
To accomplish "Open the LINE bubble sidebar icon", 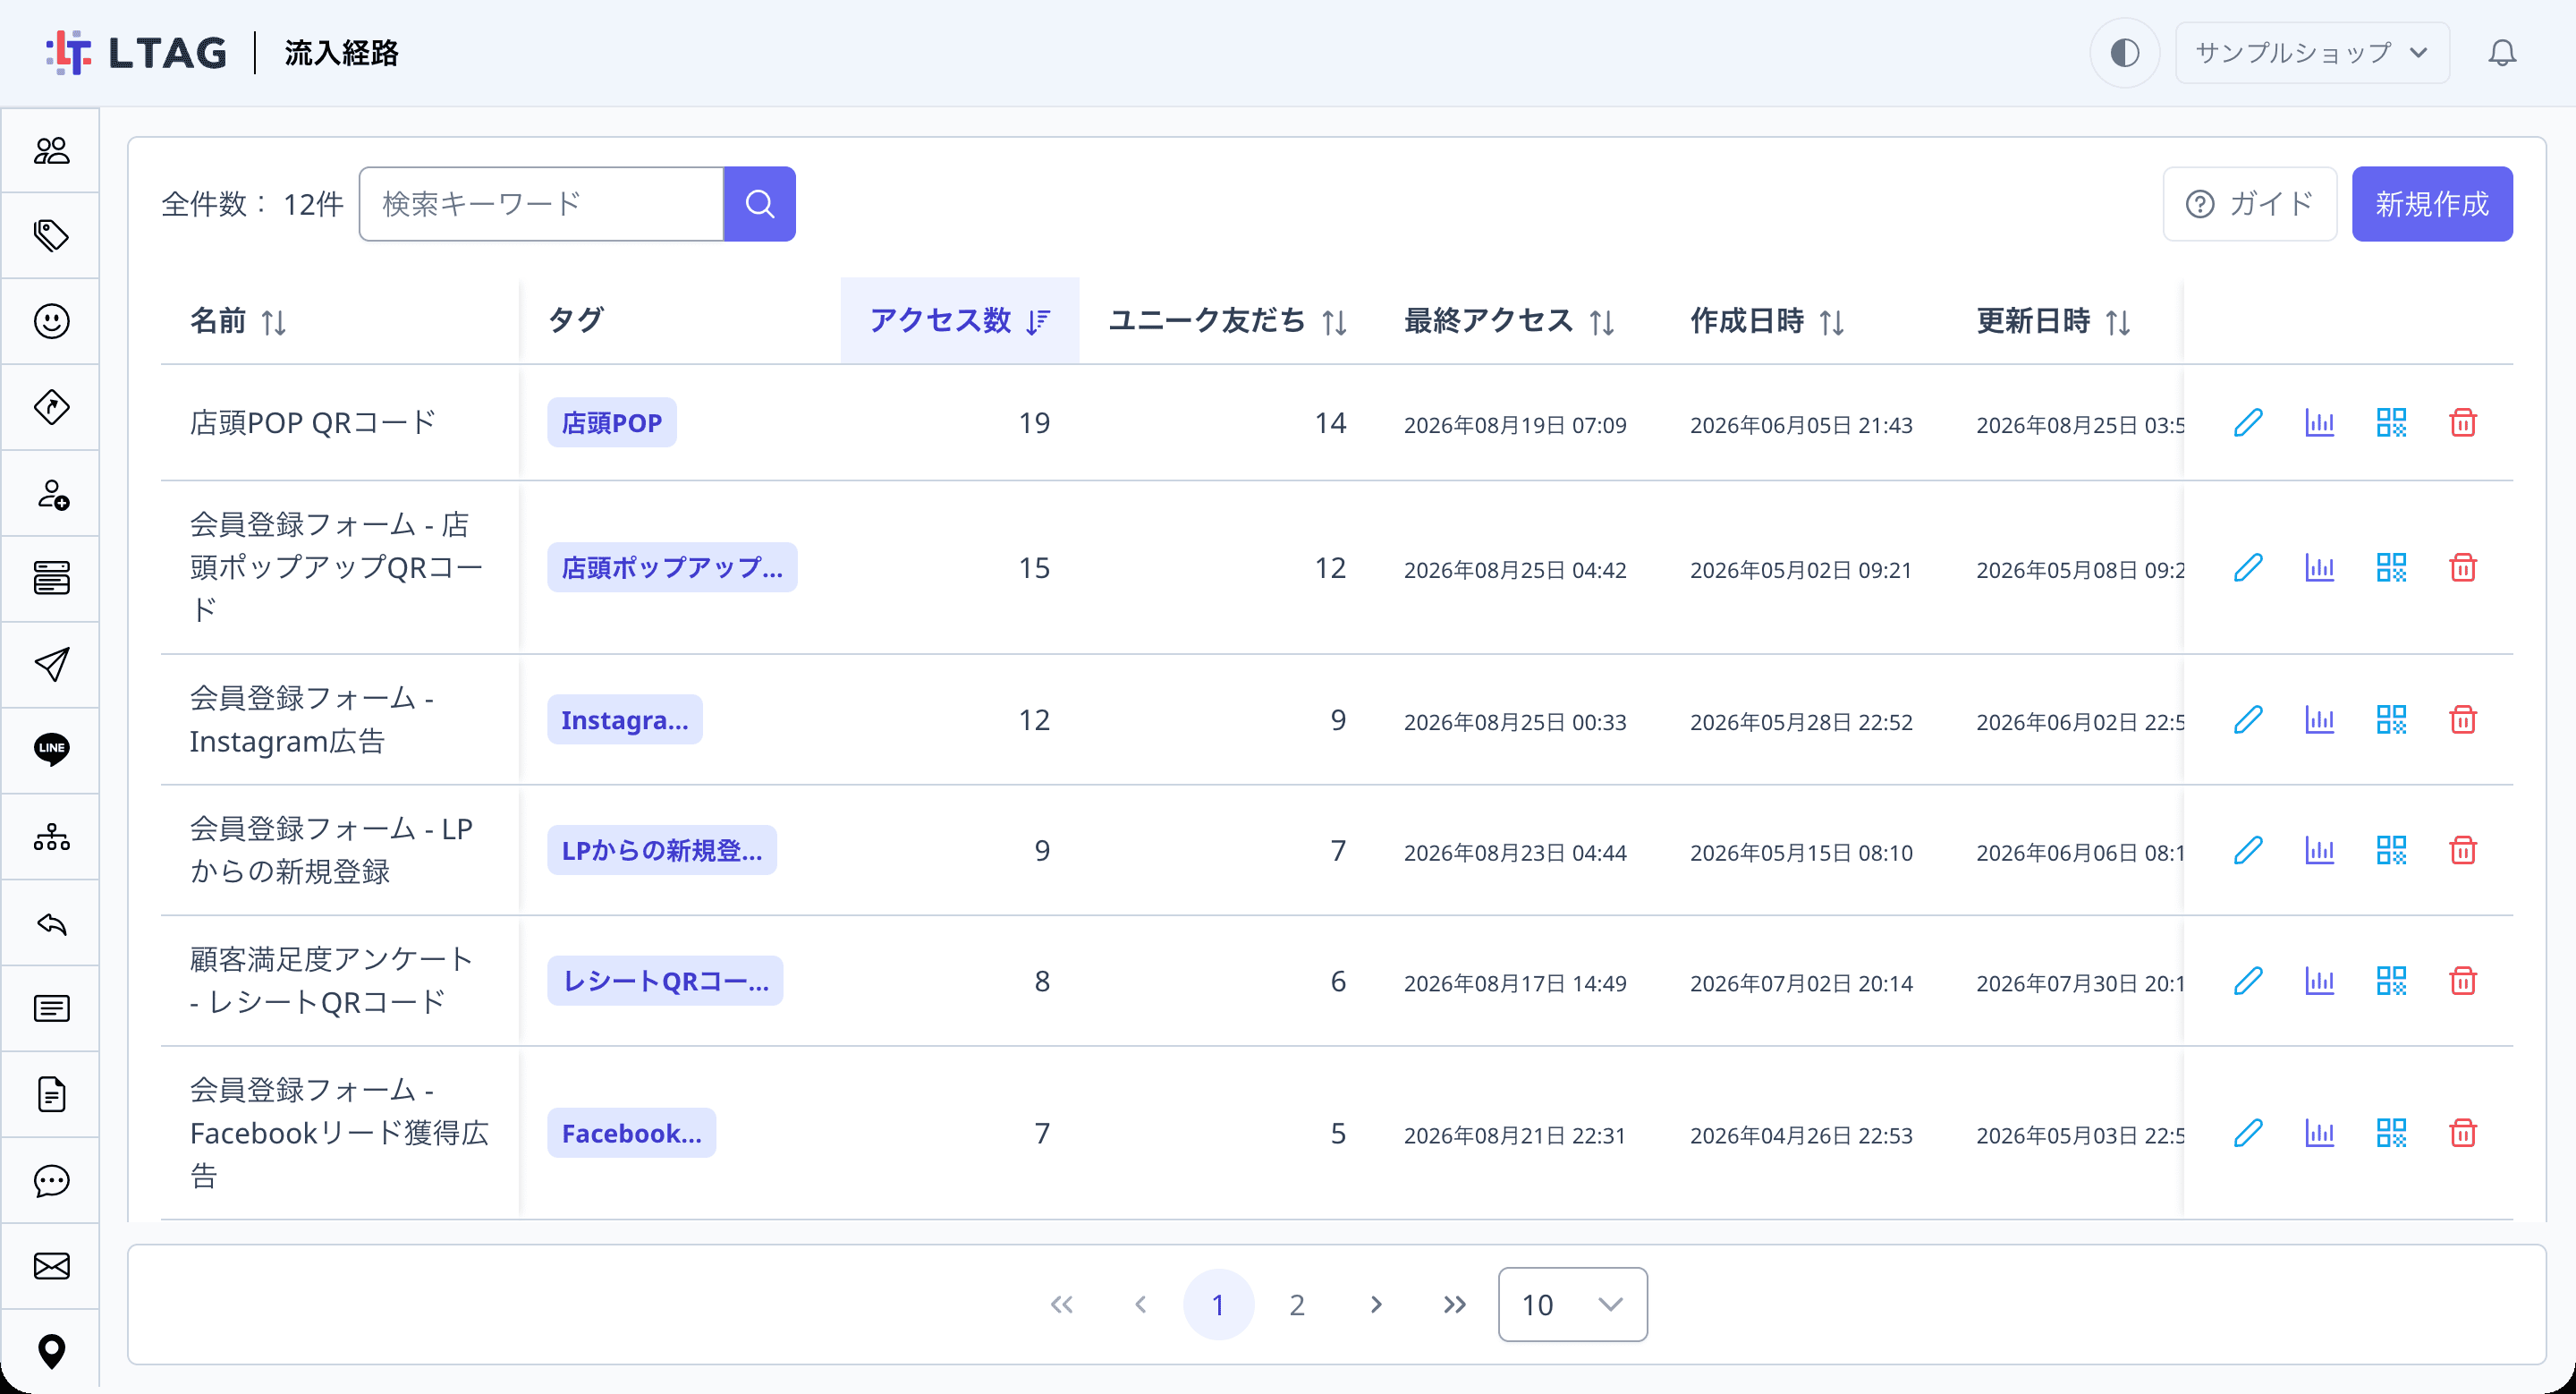I will pos(51,750).
